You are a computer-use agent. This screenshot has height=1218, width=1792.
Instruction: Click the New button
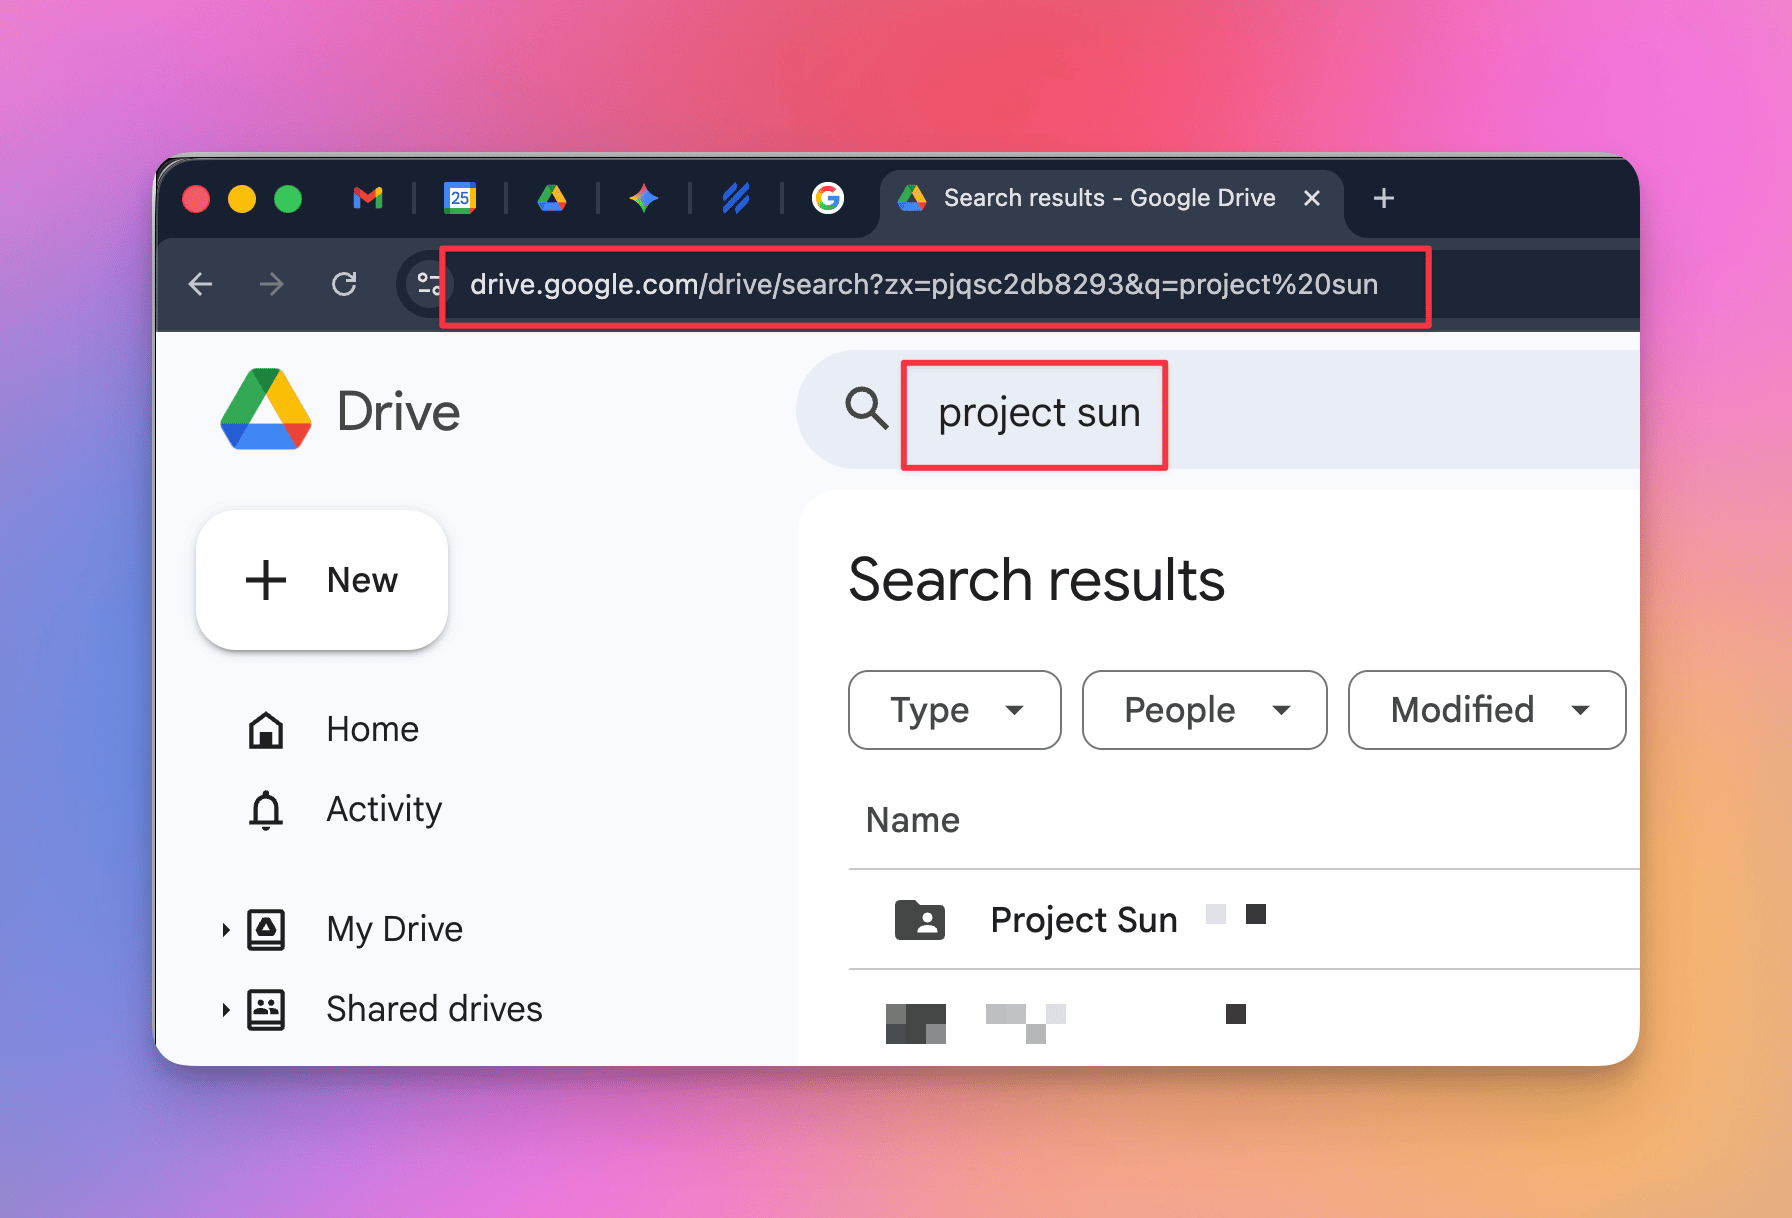(322, 580)
